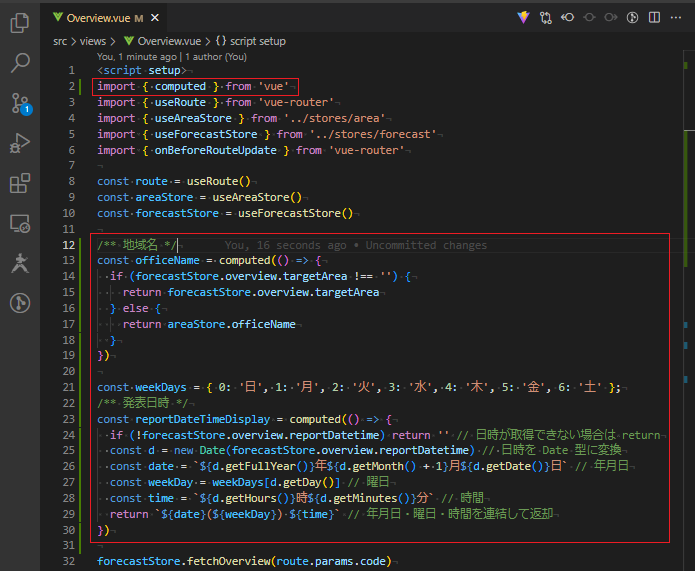695x571 pixels.
Task: Click the 'officeName' constant on line 13
Action: pyautogui.click(x=168, y=260)
